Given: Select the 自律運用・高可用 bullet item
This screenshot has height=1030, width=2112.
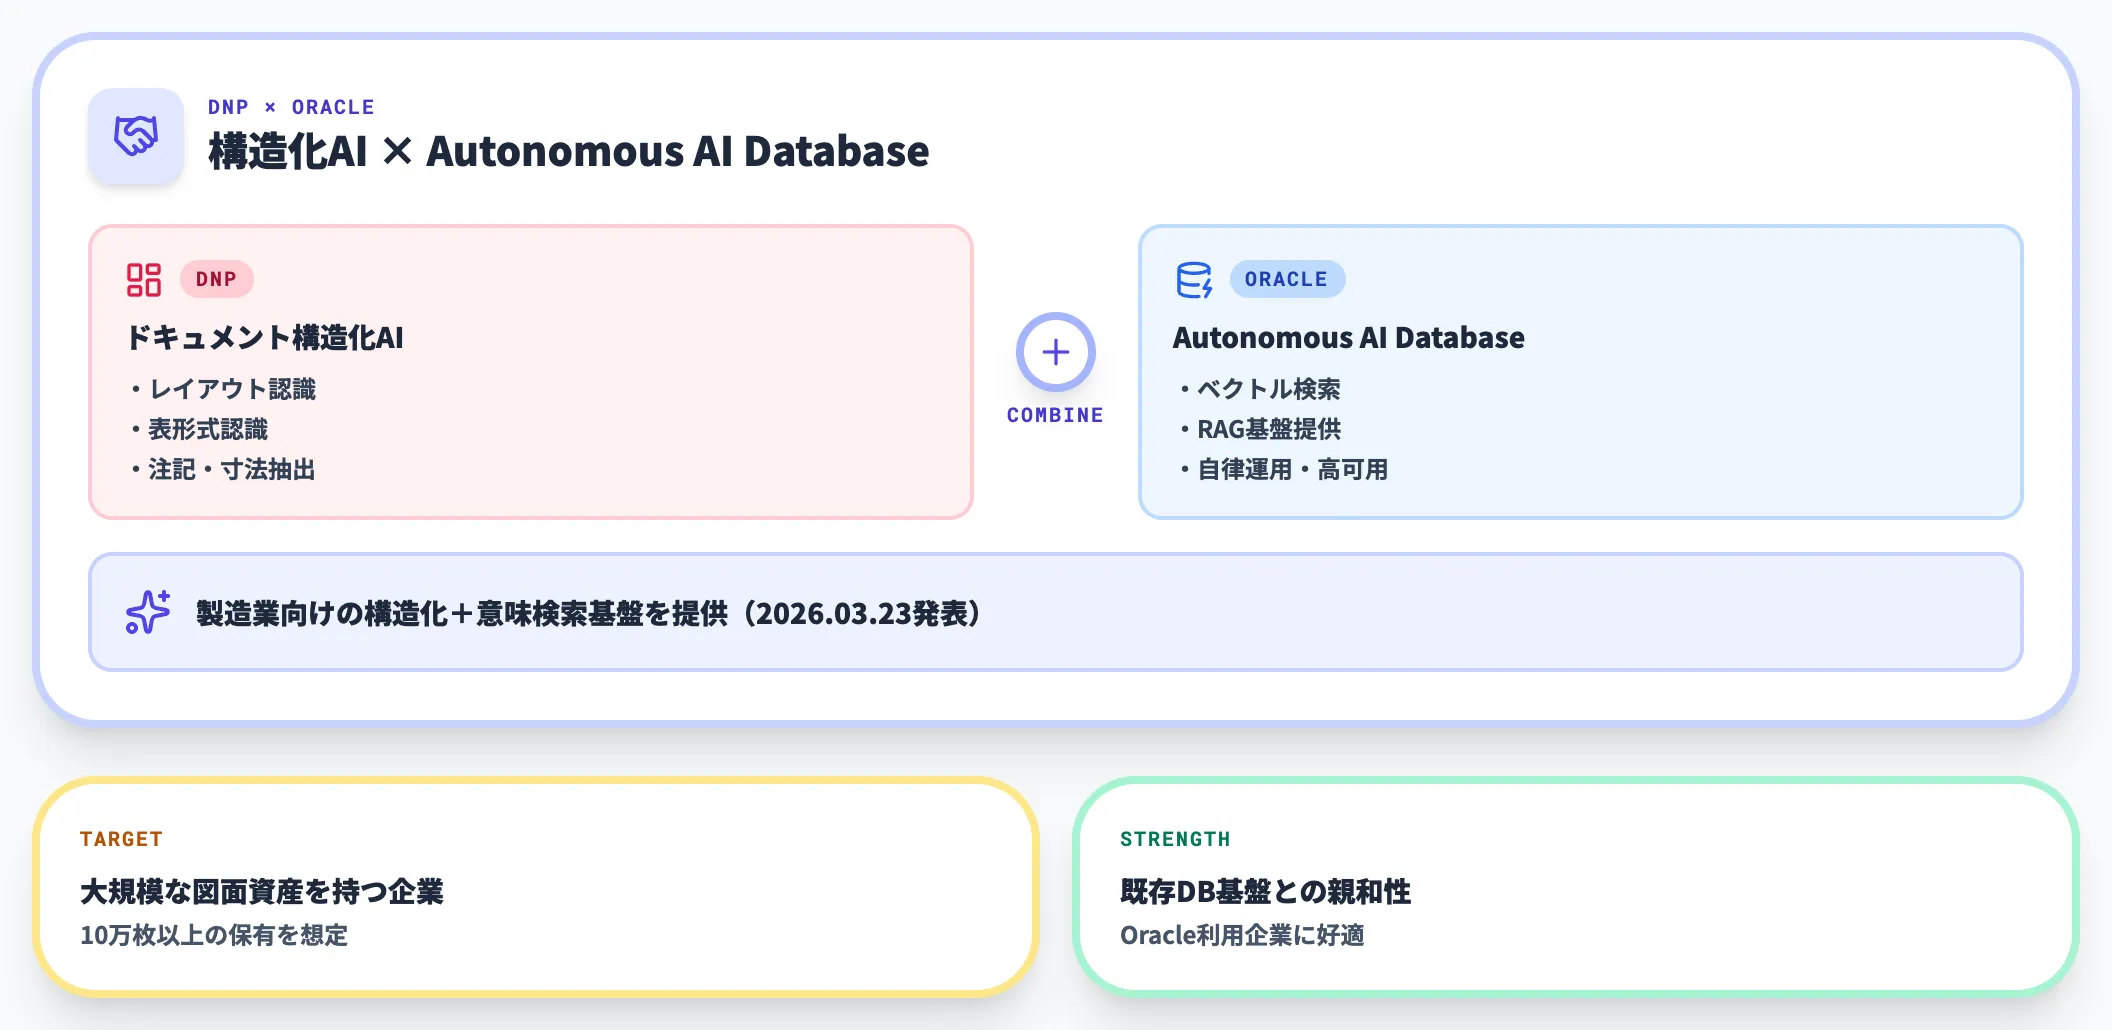Looking at the screenshot, I should 1291,469.
